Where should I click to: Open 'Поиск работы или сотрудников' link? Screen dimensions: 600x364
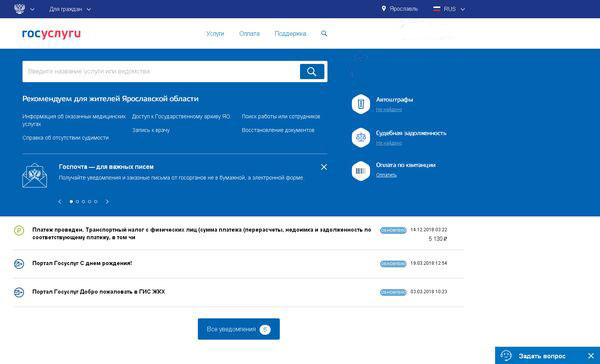tap(281, 116)
